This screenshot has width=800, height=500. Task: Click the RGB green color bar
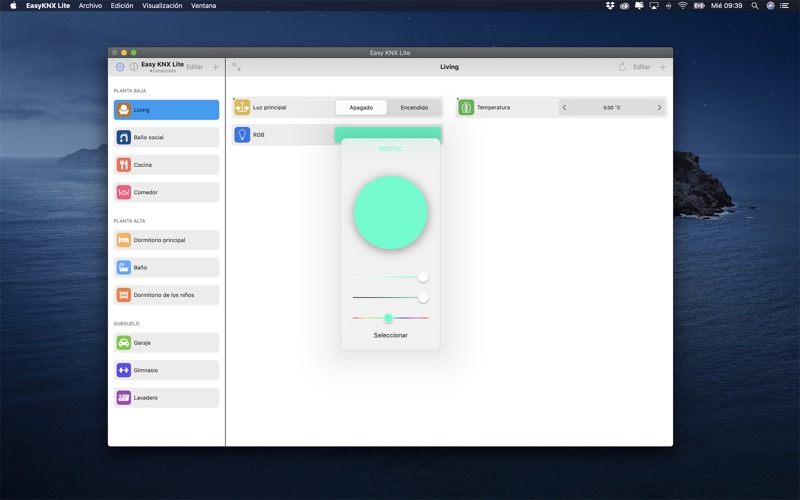pyautogui.click(x=388, y=132)
